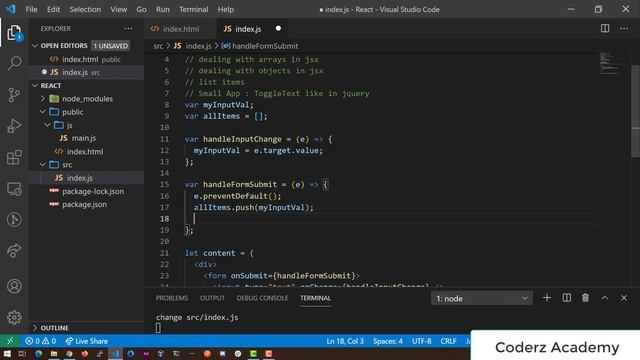This screenshot has height=360, width=640.
Task: Click the remote window status bar icon
Action: 10,341
